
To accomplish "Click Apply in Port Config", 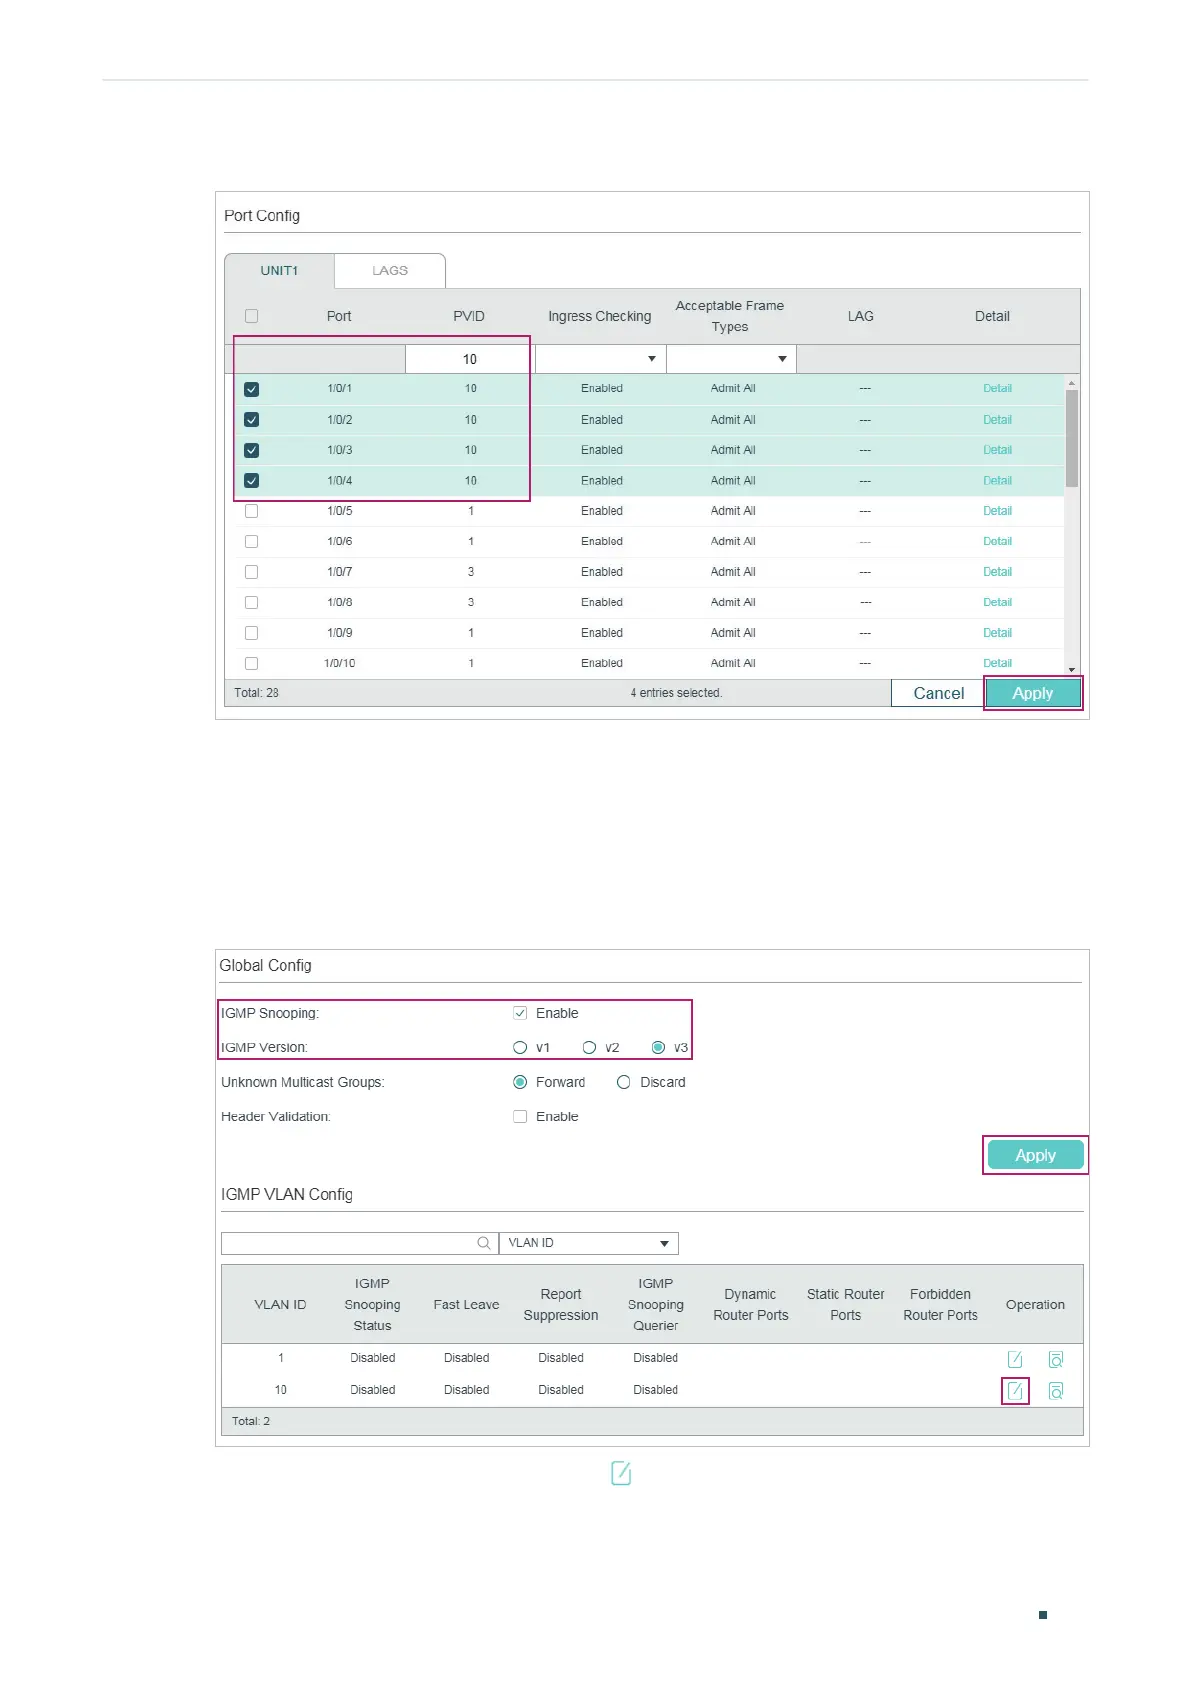I will (1033, 693).
